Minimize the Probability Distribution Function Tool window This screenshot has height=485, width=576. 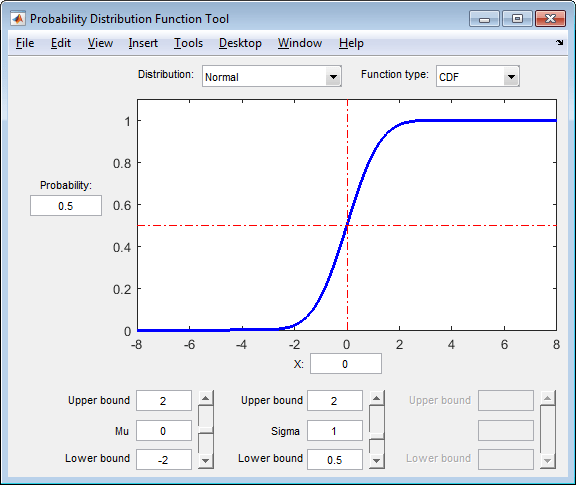(484, 19)
